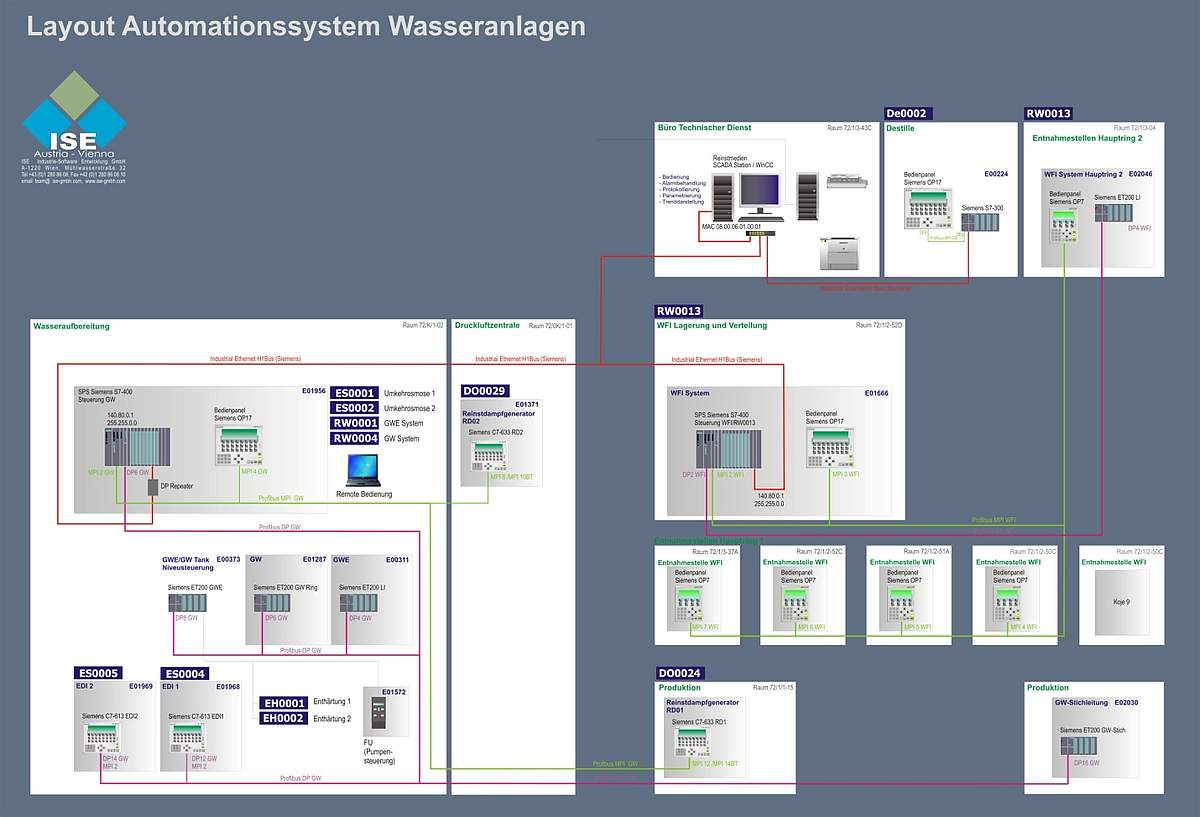This screenshot has height=817, width=1200.
Task: Click the RW0013 tag above Entnahmestellen Hauptring 2
Action: click(x=1049, y=114)
